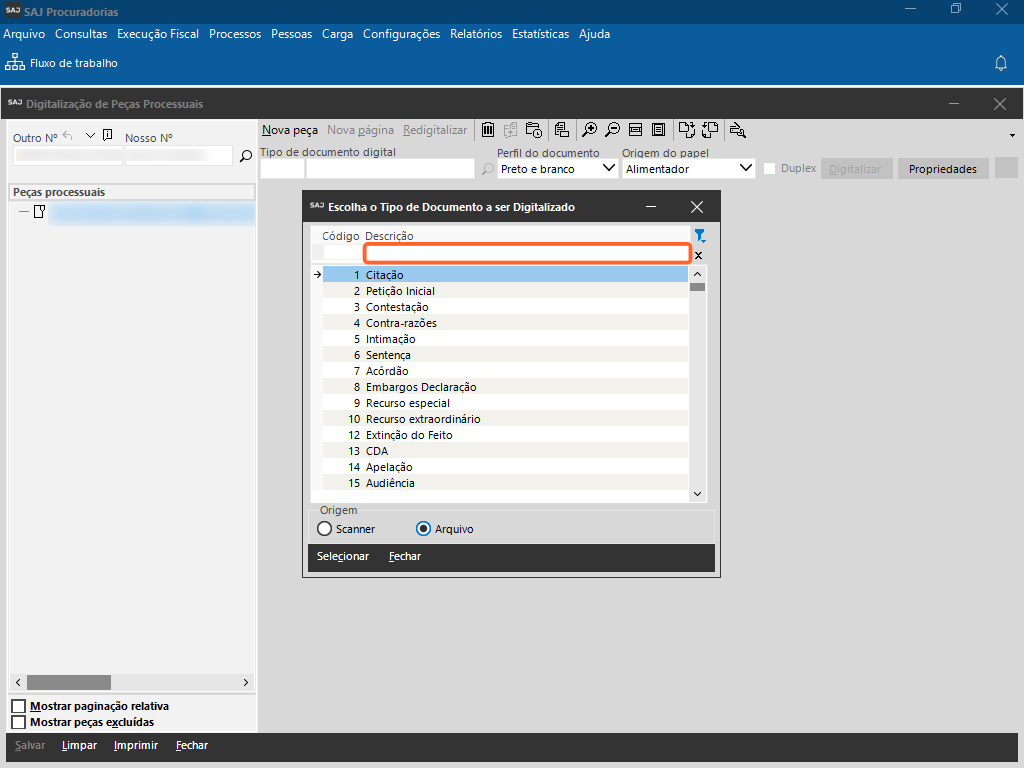The height and width of the screenshot is (768, 1024).
Task: Check Mostrar peças excluídas option
Action: click(18, 722)
